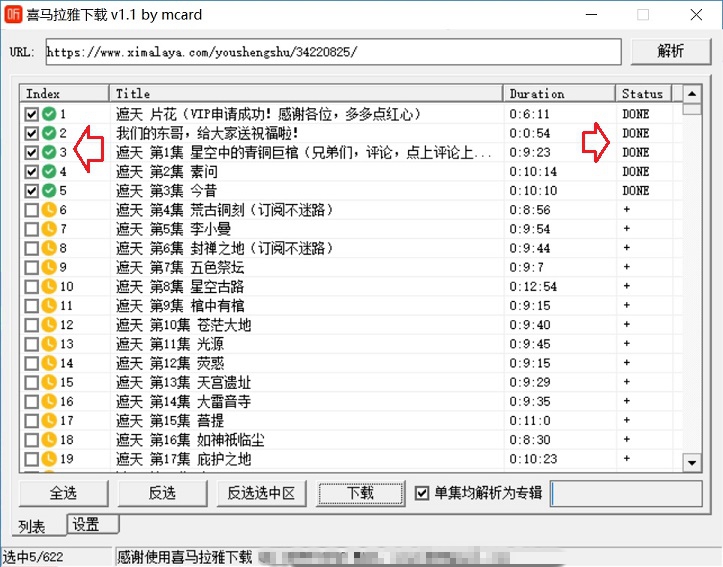Check the checkbox for track 6
The image size is (723, 567).
(x=31, y=210)
